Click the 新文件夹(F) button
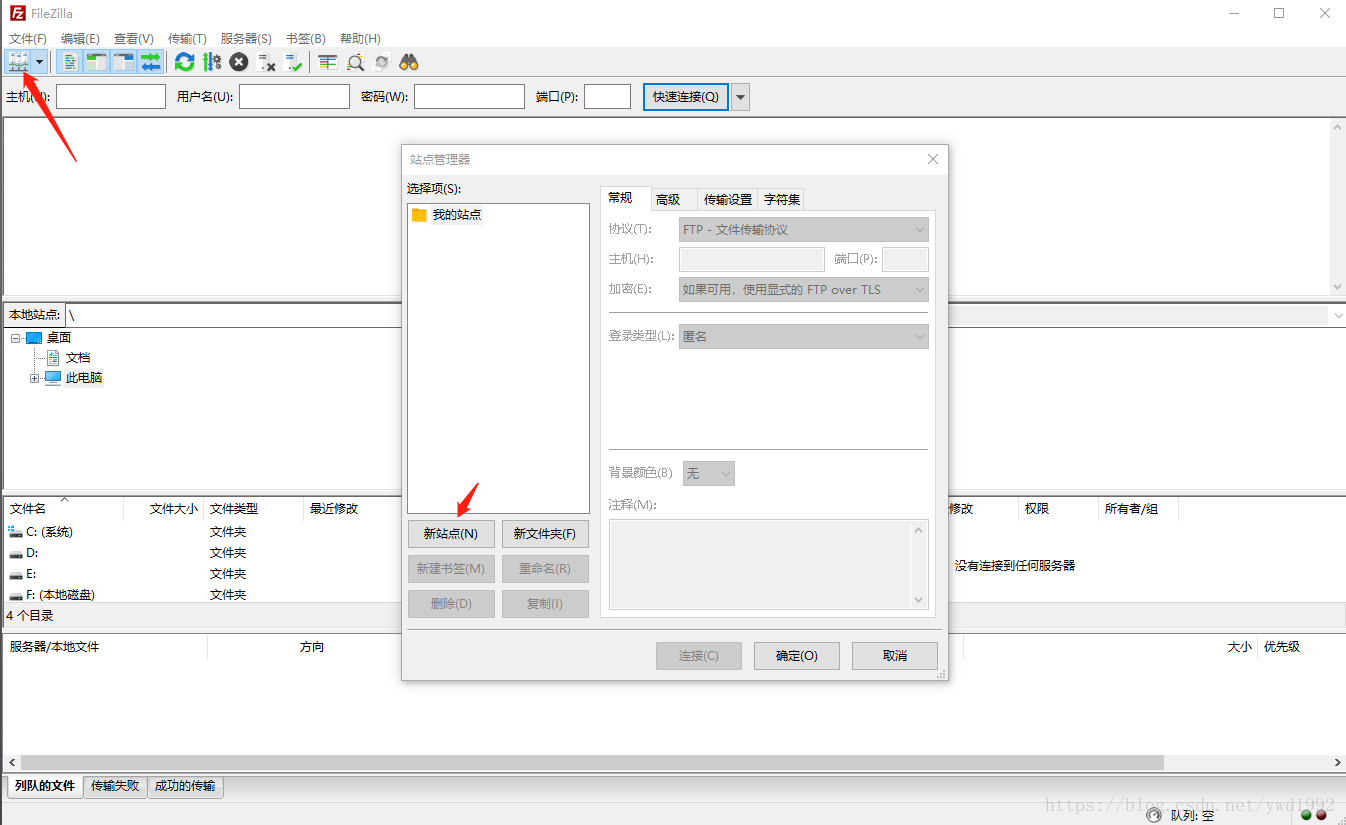The image size is (1346, 825). click(545, 534)
